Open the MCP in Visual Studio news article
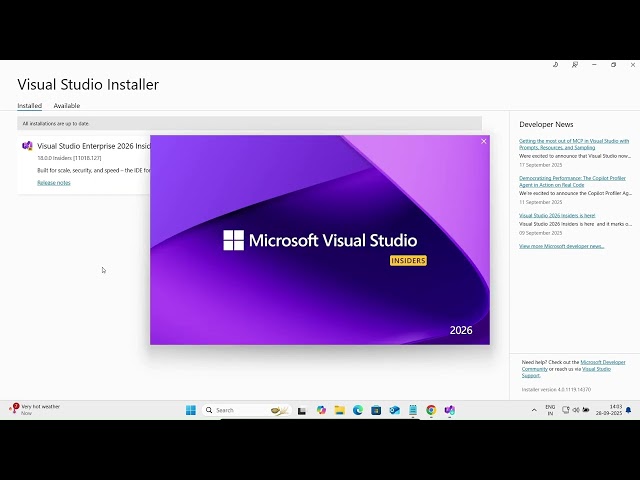 [x=574, y=144]
